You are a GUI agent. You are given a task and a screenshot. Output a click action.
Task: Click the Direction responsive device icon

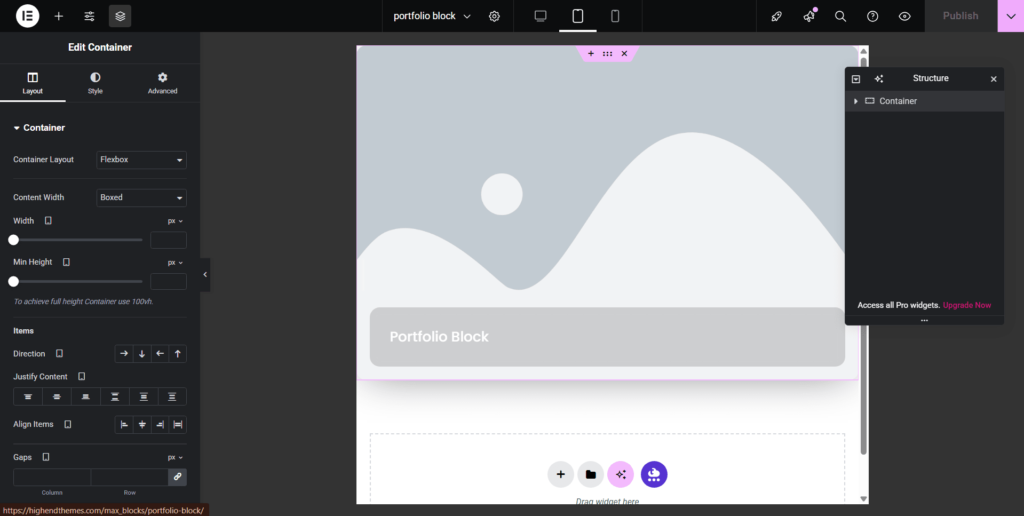59,353
